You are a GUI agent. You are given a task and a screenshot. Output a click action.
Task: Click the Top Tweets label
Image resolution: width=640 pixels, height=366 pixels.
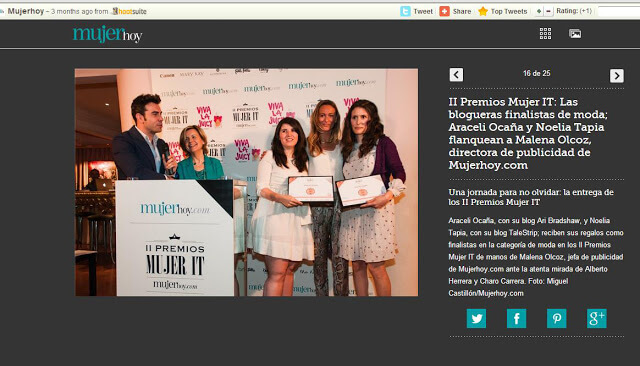click(509, 11)
